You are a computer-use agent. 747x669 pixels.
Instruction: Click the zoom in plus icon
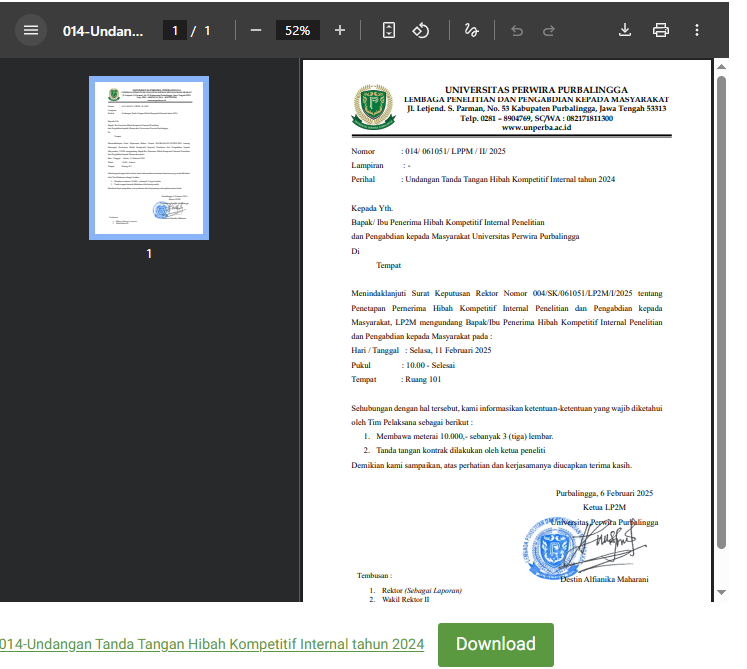pos(340,30)
